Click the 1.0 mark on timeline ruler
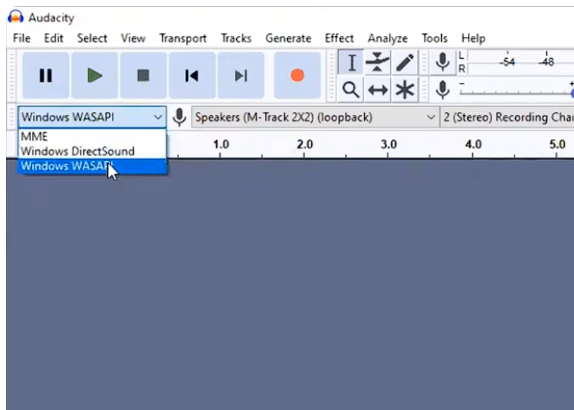 (221, 145)
